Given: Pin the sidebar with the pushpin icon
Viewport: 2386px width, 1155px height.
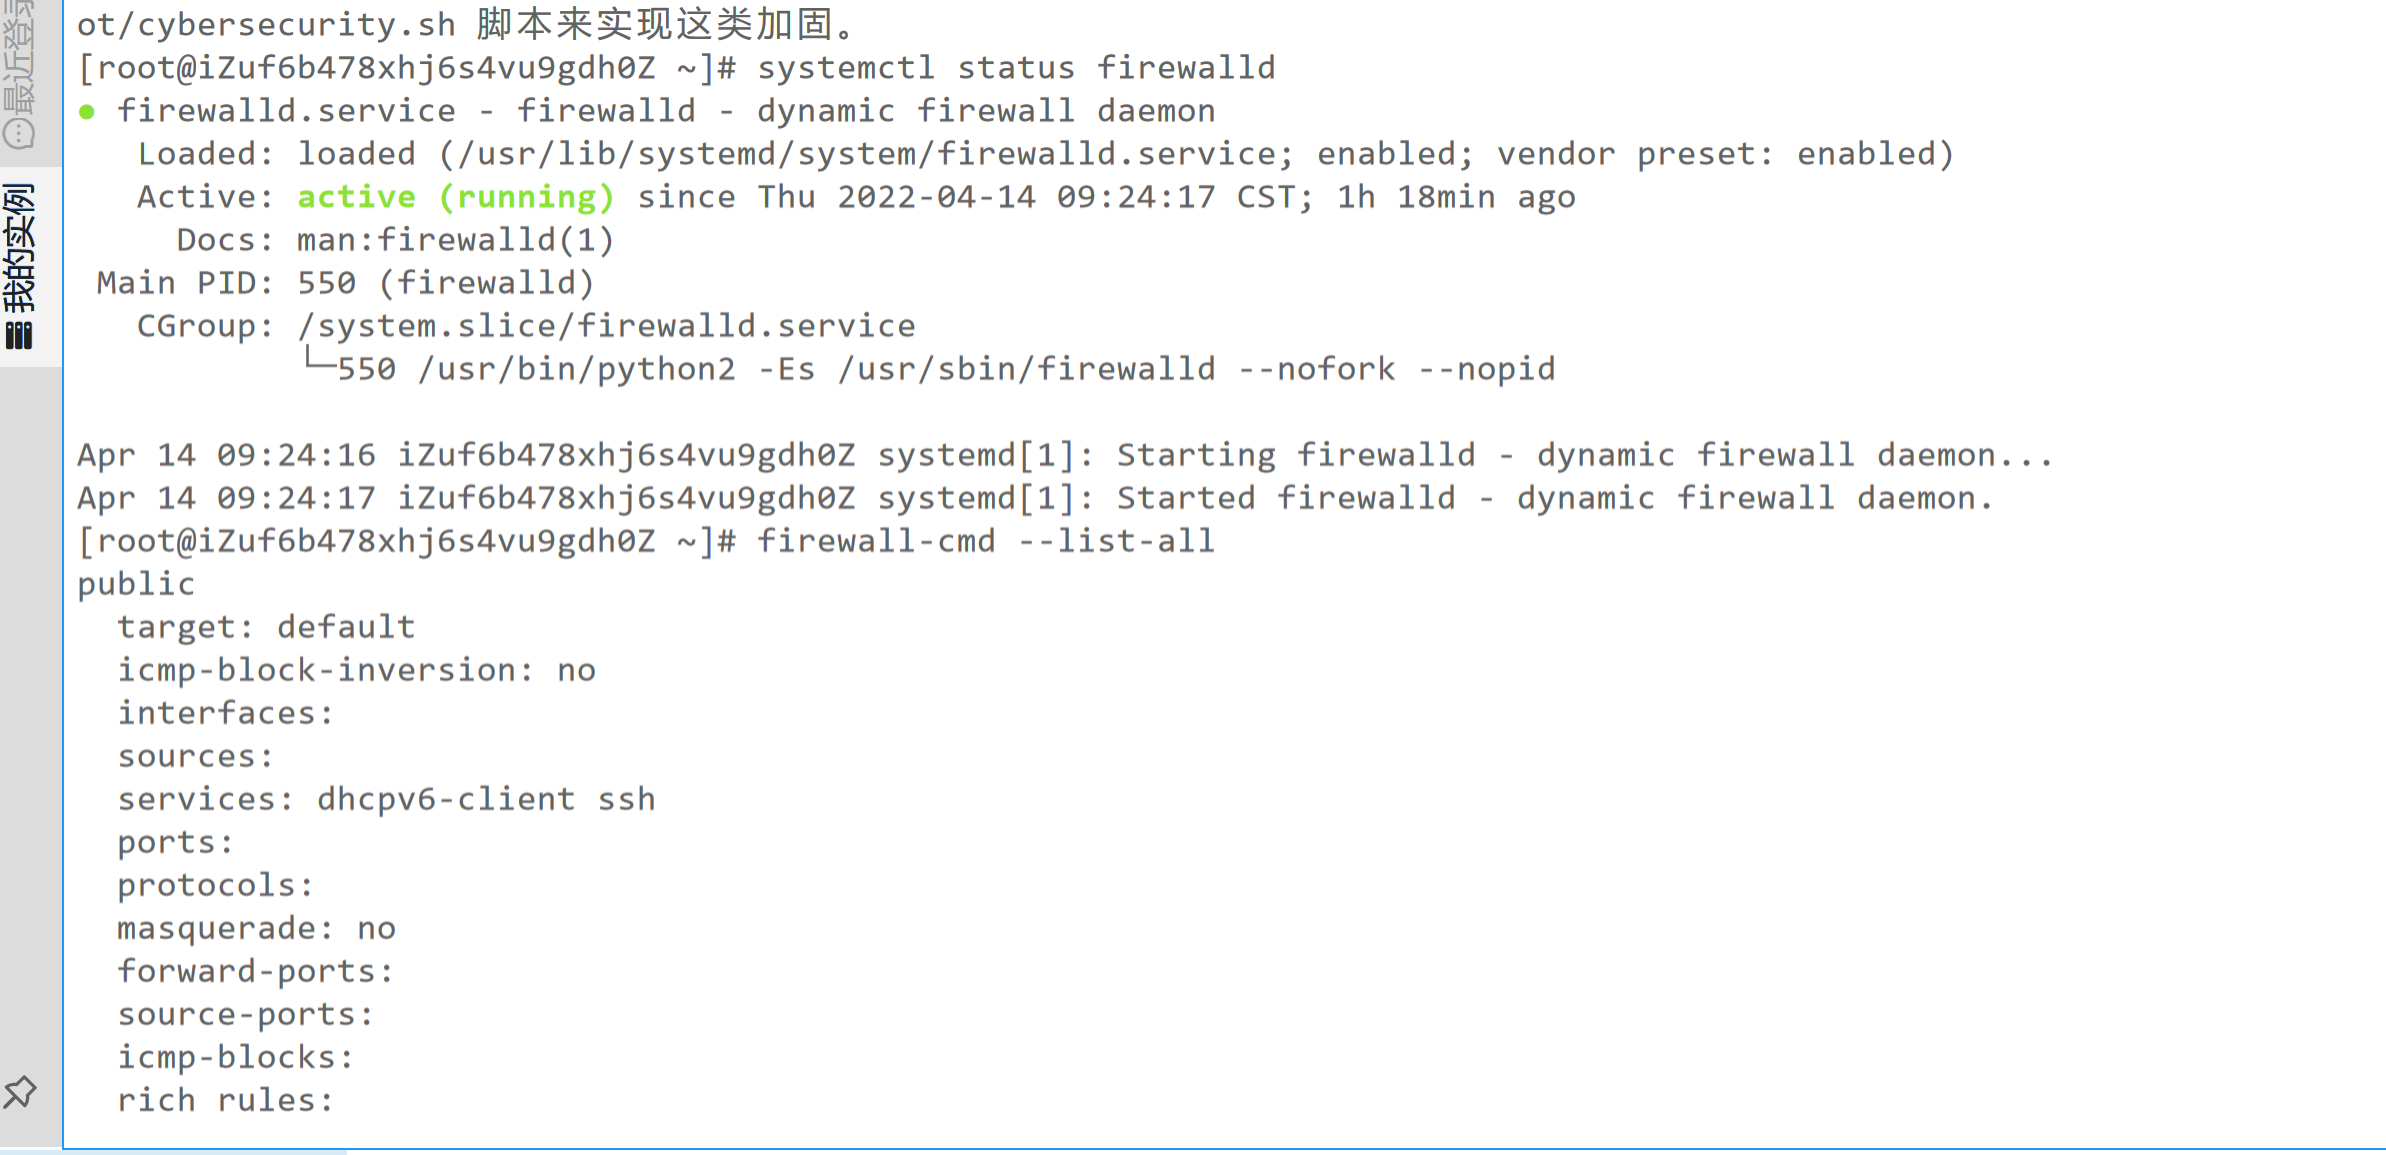Looking at the screenshot, I should pos(20,1091).
